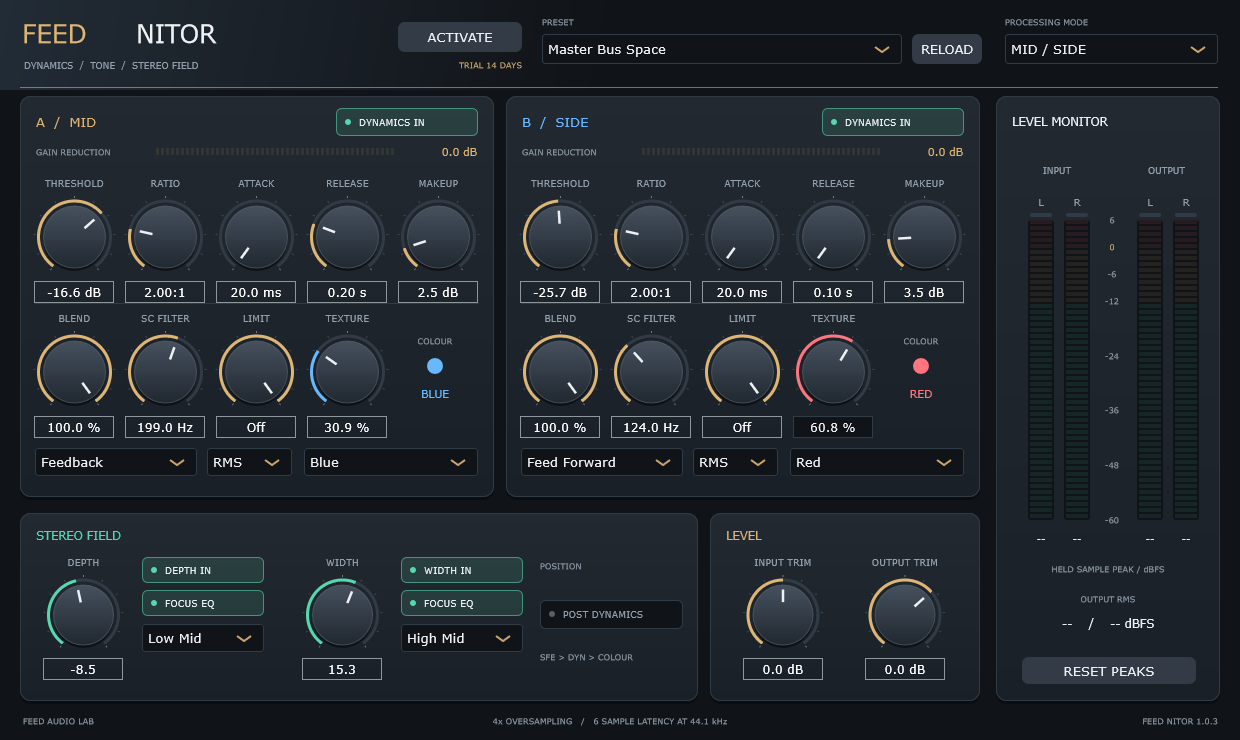
Task: Click the input trim value 0.0 dB
Action: pyautogui.click(x=782, y=669)
